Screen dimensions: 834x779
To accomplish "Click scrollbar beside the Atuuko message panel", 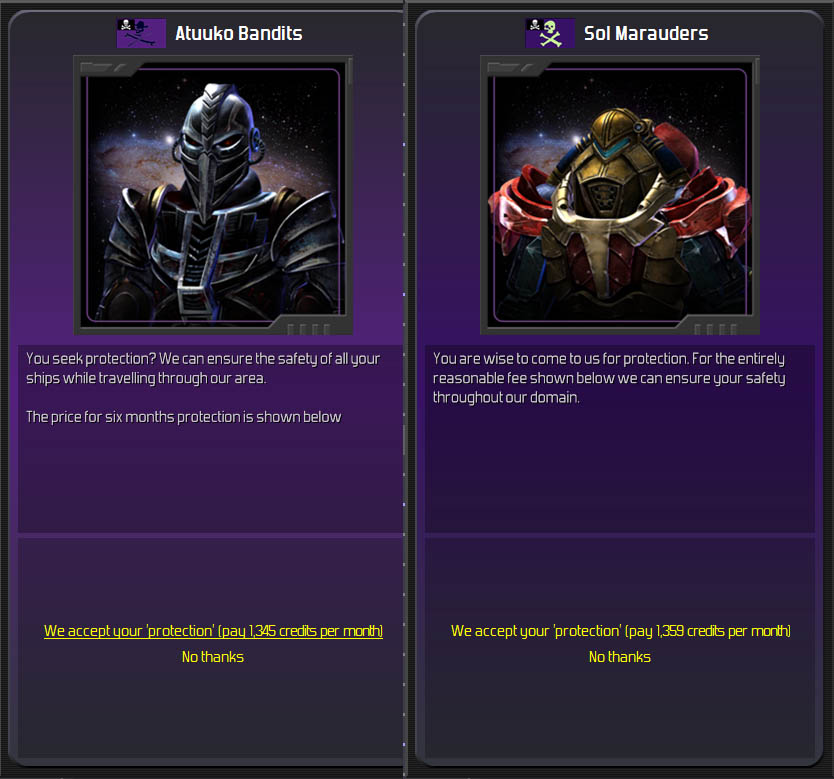I will click(x=404, y=440).
